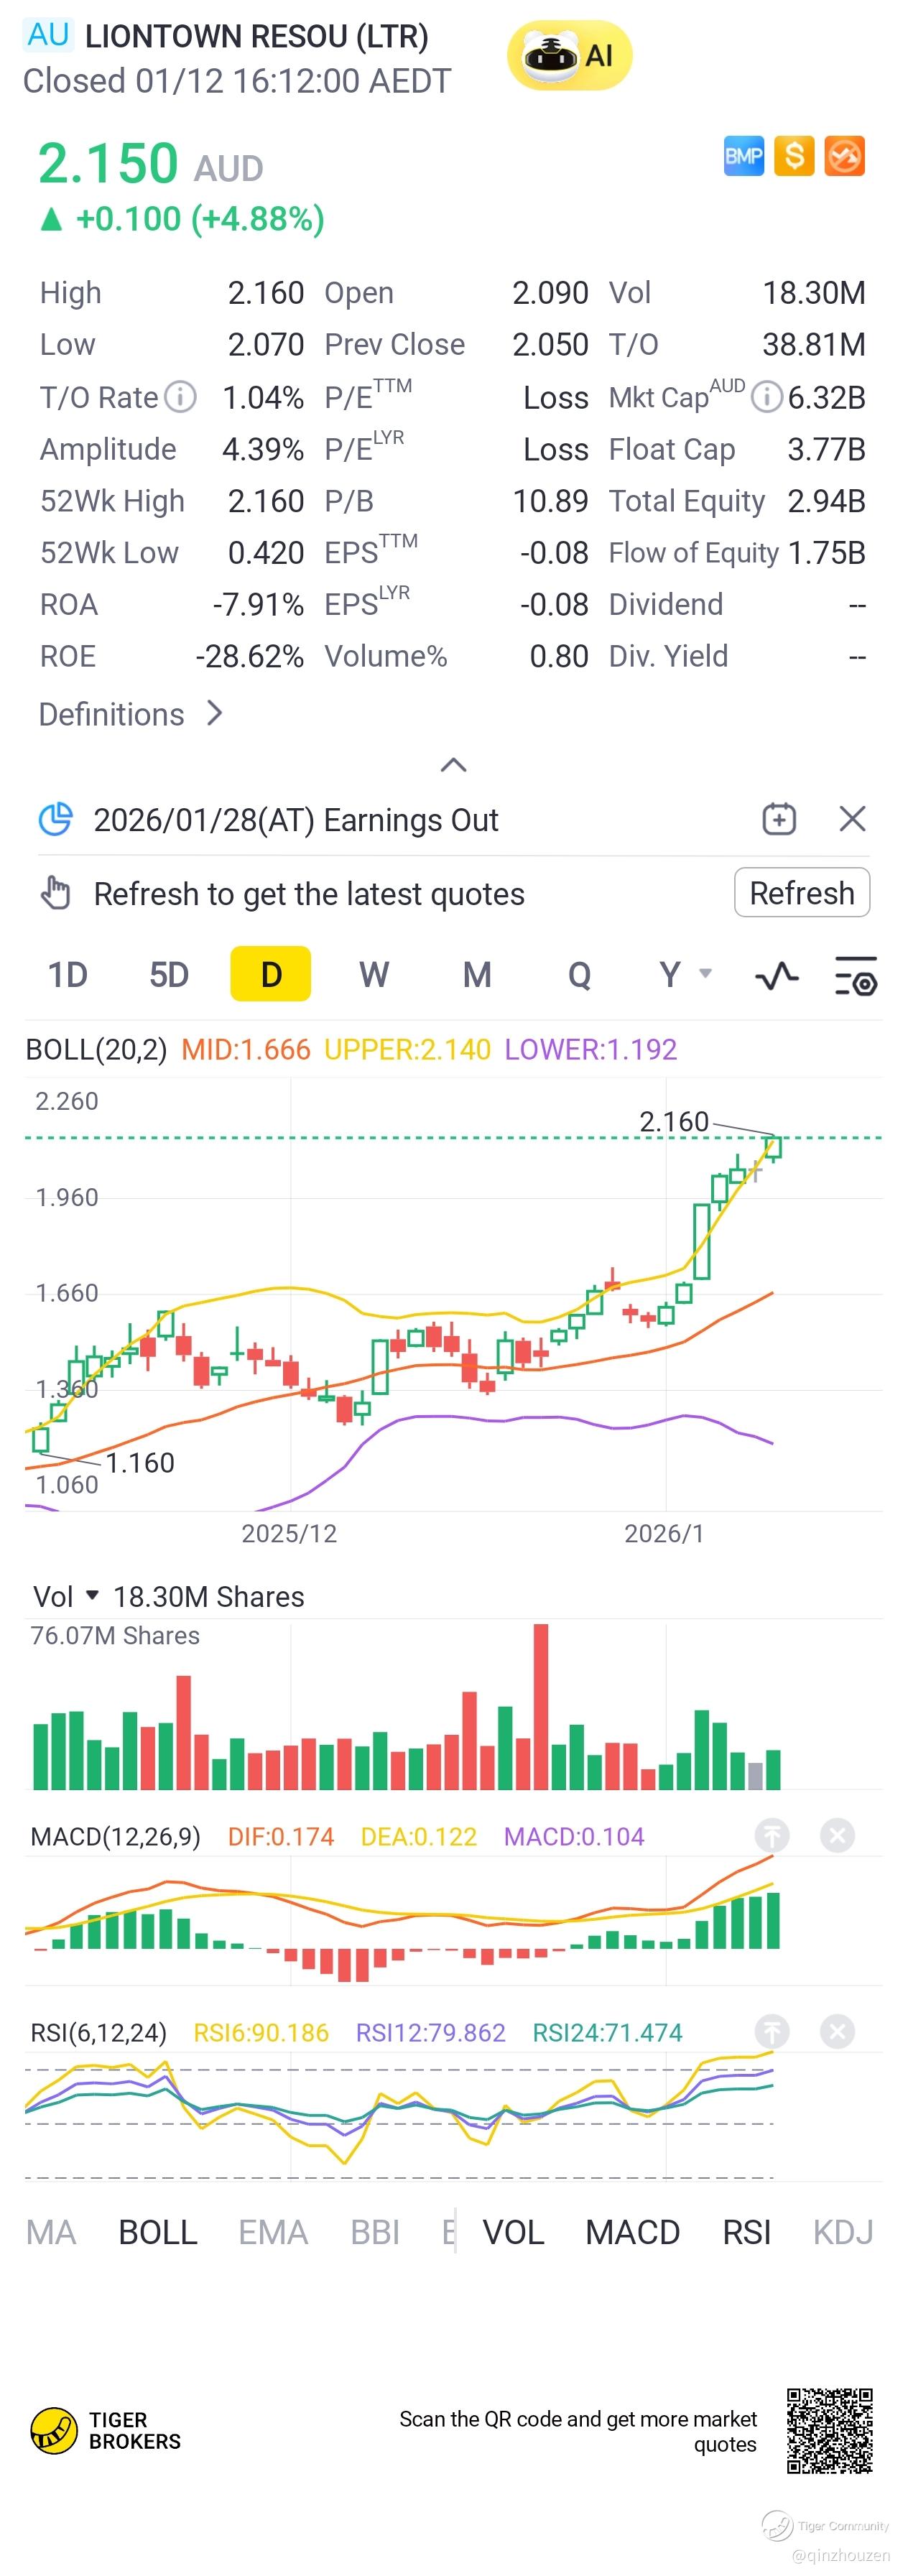Collapse the quote details panel
The height and width of the screenshot is (2576, 908).
[453, 765]
